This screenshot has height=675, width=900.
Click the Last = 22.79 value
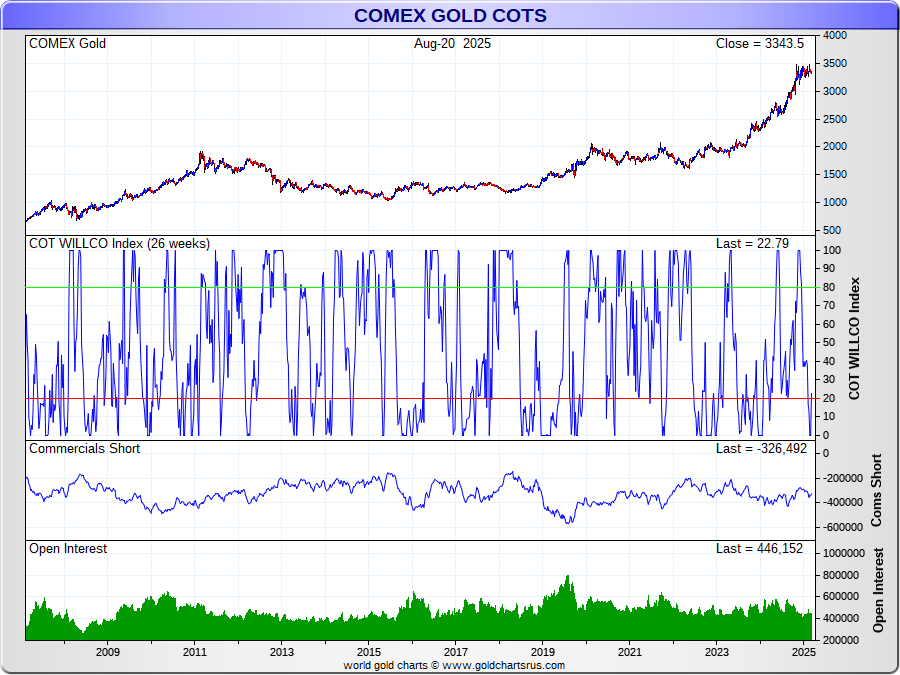pyautogui.click(x=752, y=244)
